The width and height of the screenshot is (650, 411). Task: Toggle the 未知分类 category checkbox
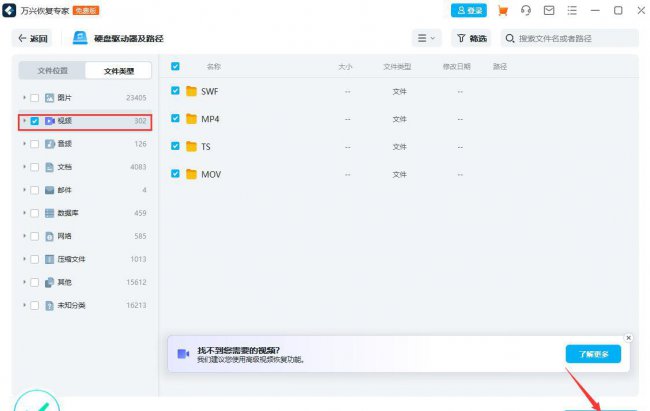click(35, 306)
